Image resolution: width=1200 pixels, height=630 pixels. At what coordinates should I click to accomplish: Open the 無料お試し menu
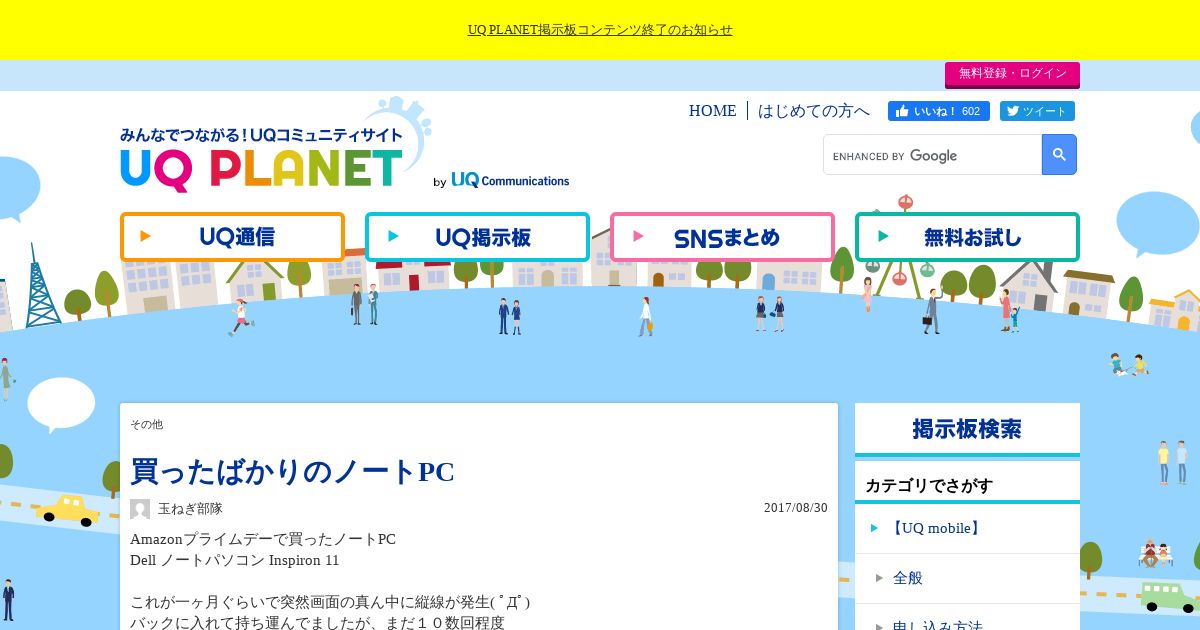[x=967, y=237]
